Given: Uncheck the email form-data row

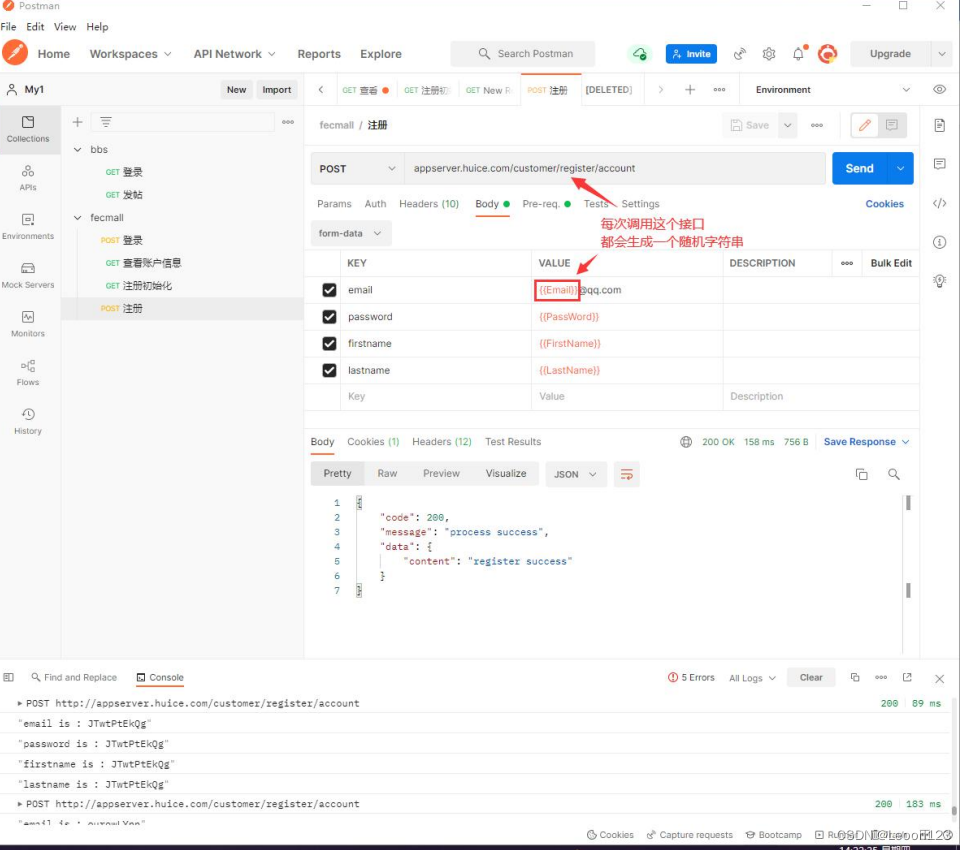Looking at the screenshot, I should 329,290.
